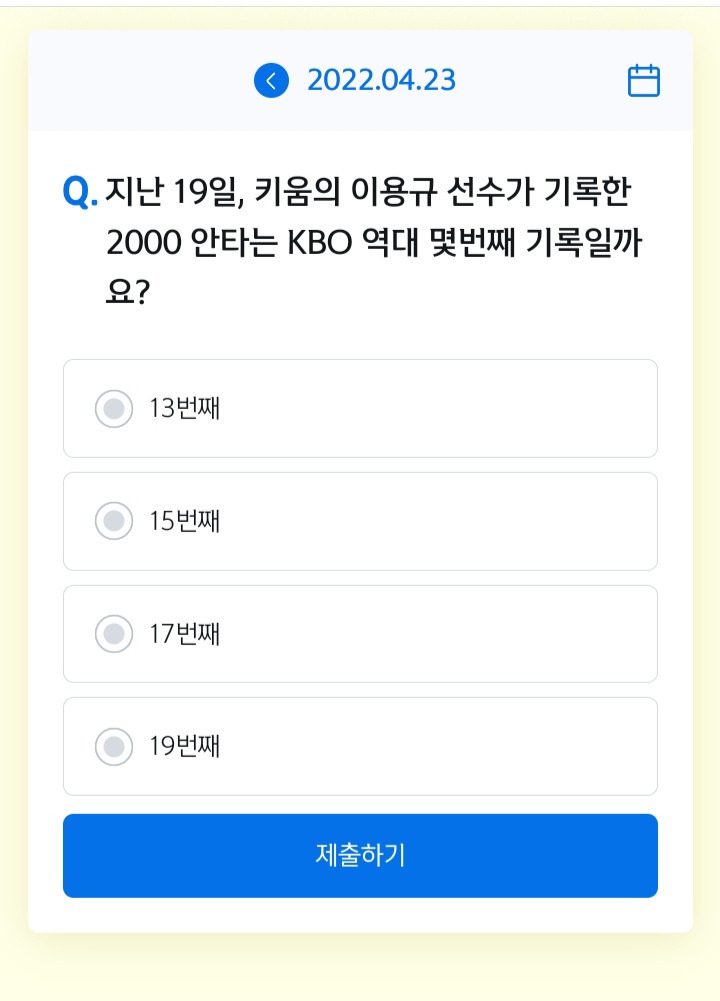Click the question line mentioning KBO 역대
Image resolution: width=720 pixels, height=1001 pixels.
(374, 243)
